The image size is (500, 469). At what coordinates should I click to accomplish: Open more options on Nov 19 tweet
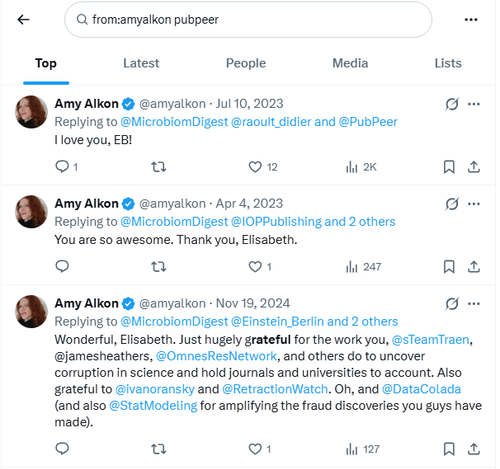tap(474, 304)
